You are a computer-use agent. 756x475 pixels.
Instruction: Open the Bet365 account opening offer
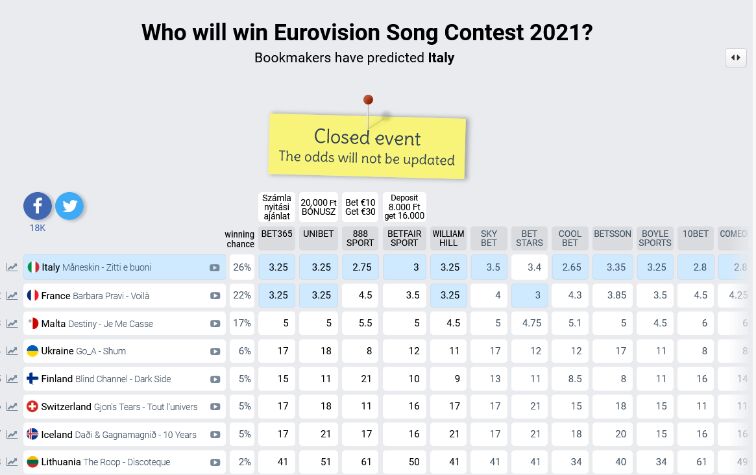[277, 207]
